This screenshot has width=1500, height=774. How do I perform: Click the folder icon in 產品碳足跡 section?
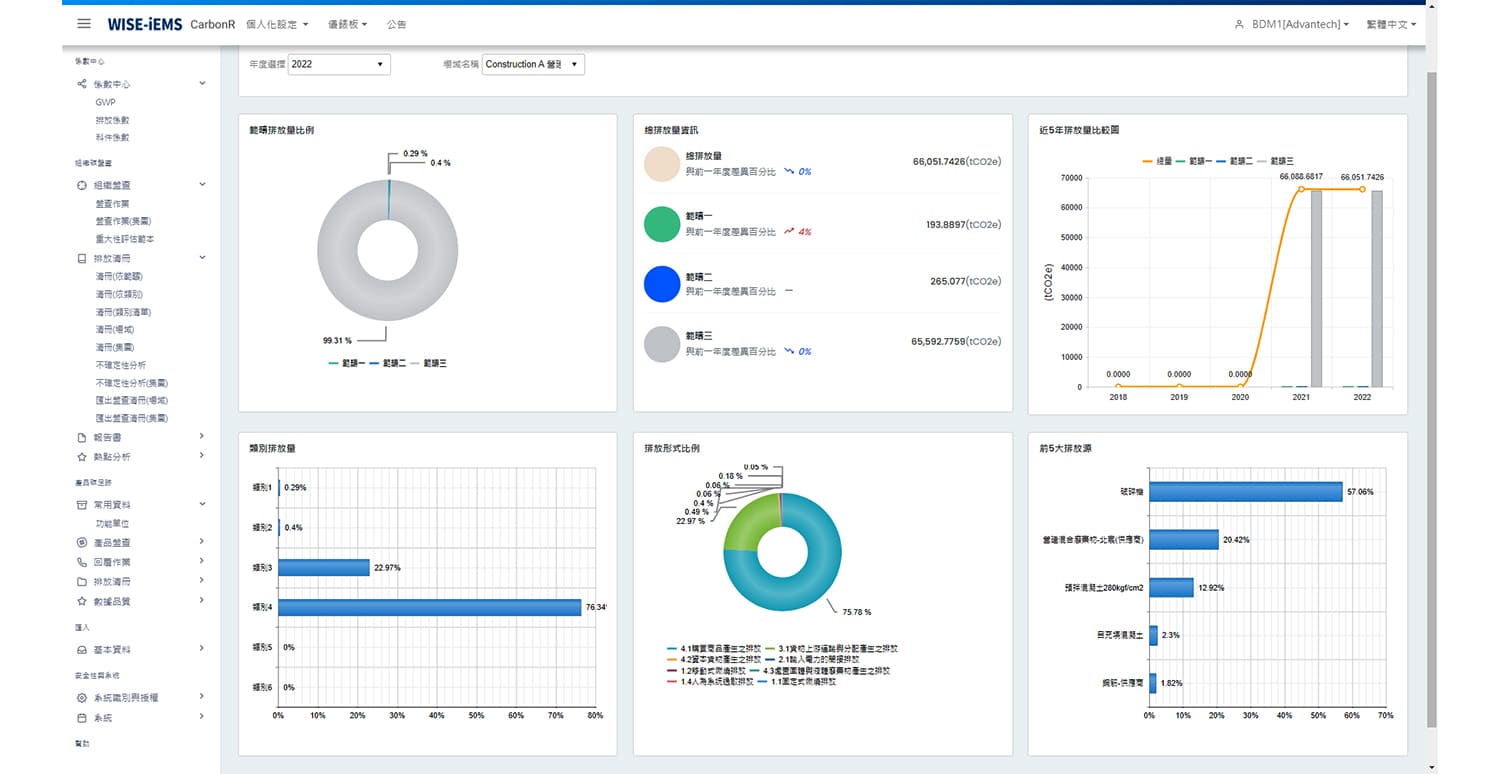pos(82,581)
